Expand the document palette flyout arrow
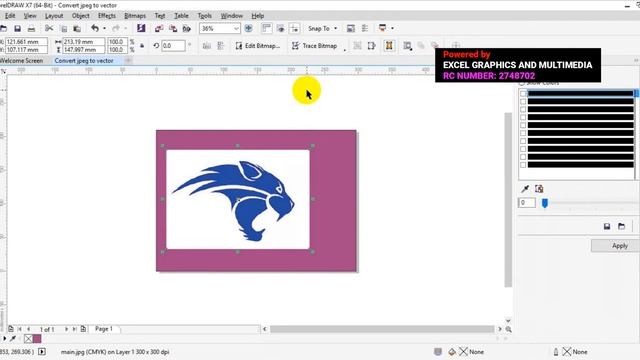Image resolution: width=640 pixels, height=360 pixels. (4, 338)
